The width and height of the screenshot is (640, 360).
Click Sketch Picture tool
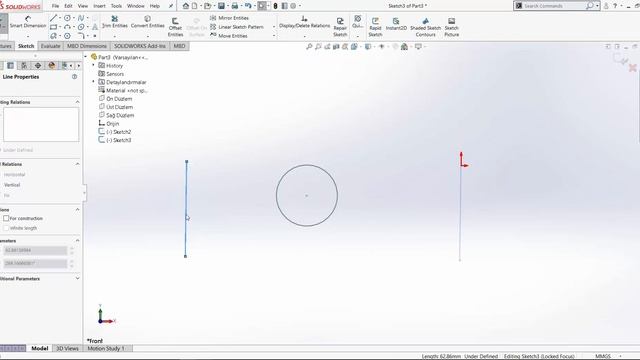pos(451,27)
